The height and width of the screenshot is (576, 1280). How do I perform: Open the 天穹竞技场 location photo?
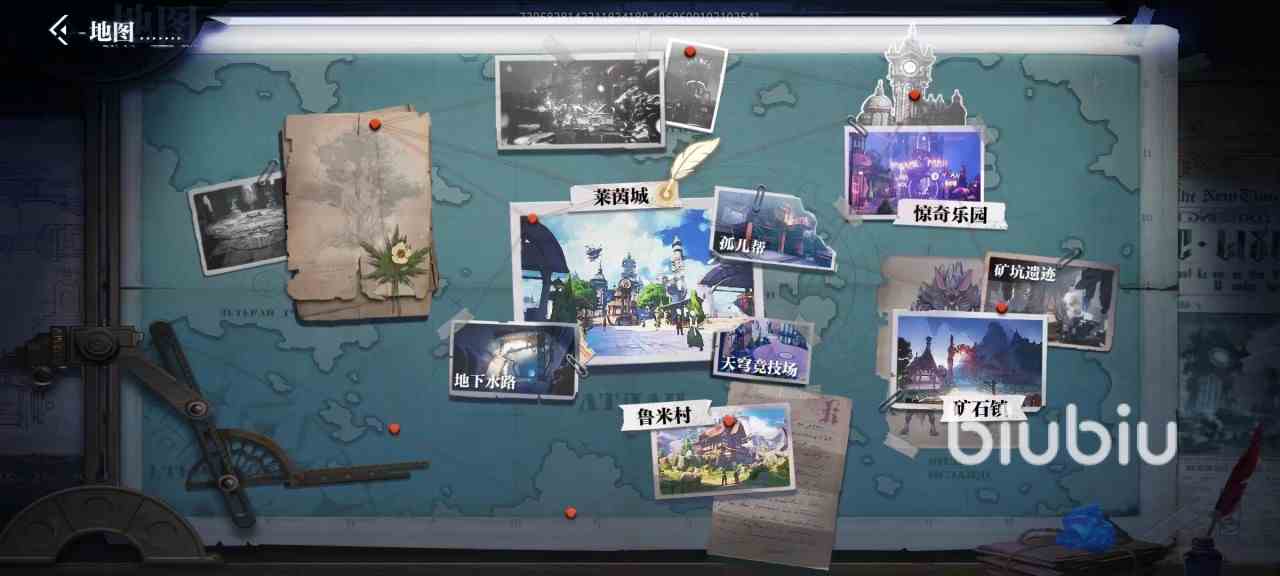(762, 352)
